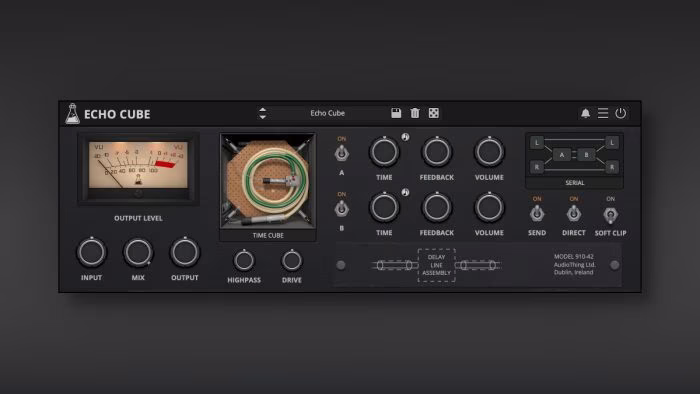
Task: Toggle the SEND switch
Action: tap(537, 214)
